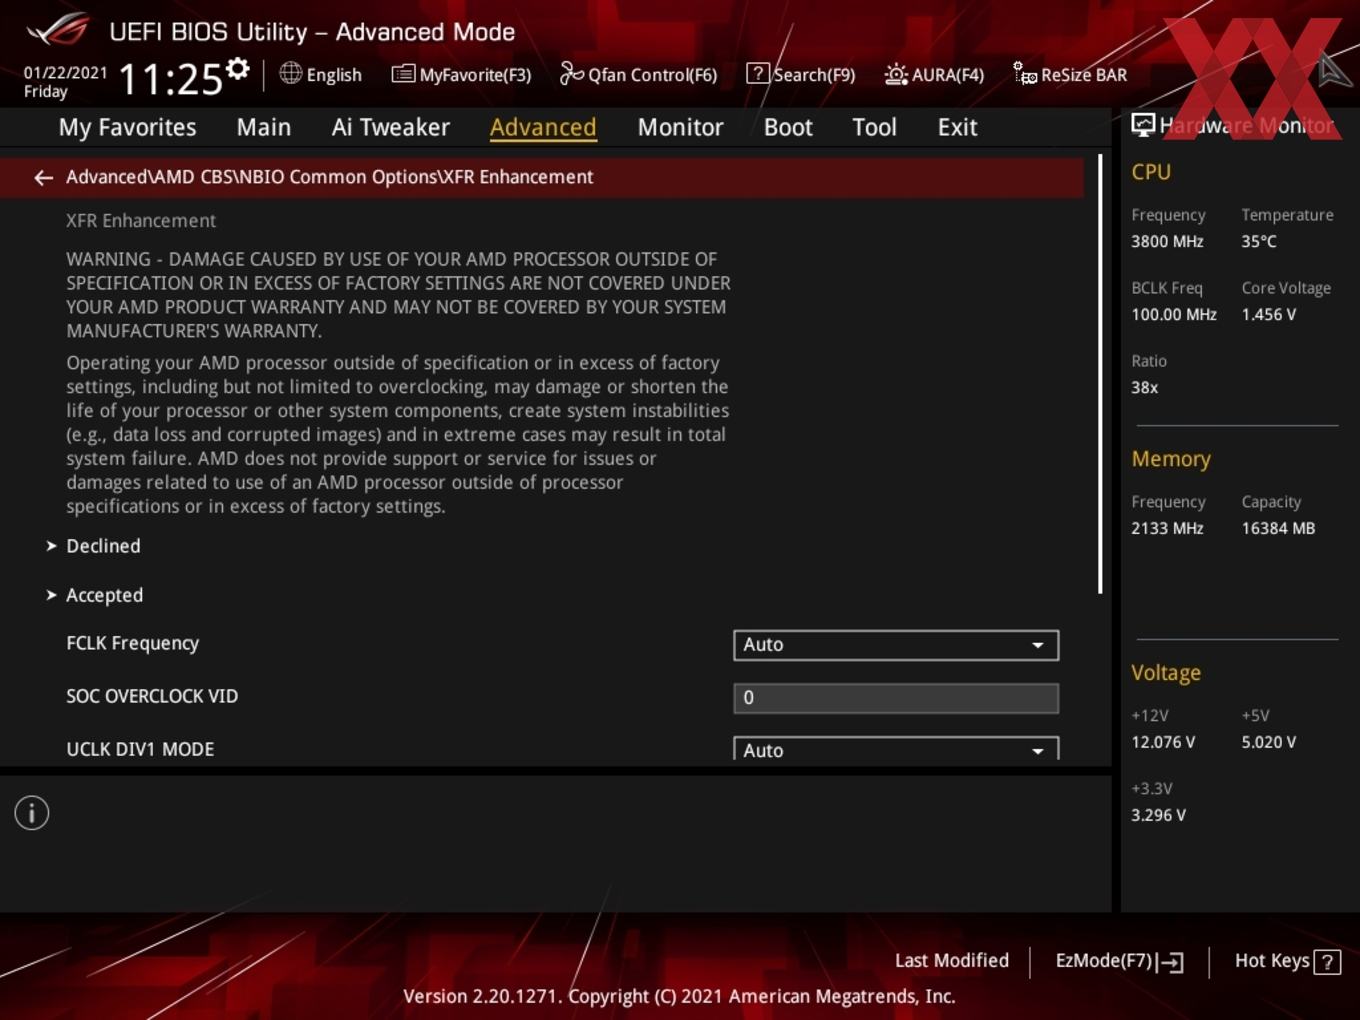Toggle ReSize BAR option
Image resolution: width=1360 pixels, height=1020 pixels.
(x=1070, y=74)
